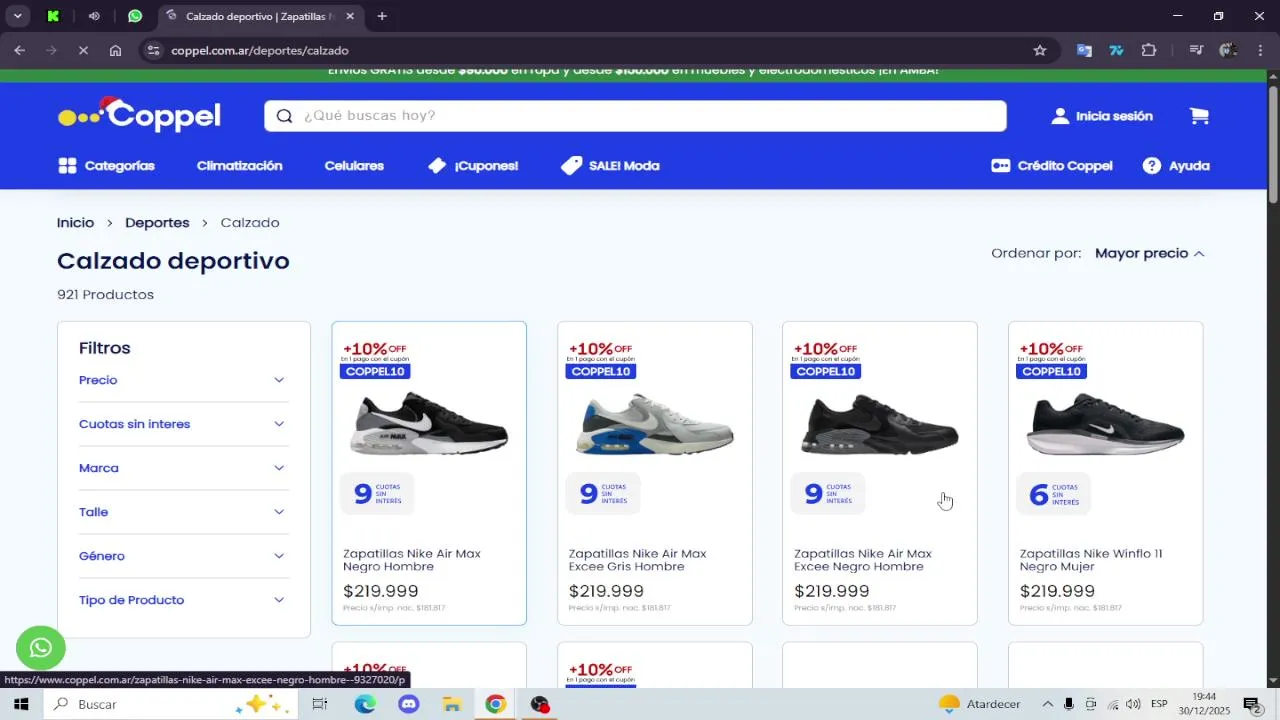Image resolution: width=1280 pixels, height=720 pixels.
Task: Open Task View on the taskbar
Action: click(x=320, y=704)
